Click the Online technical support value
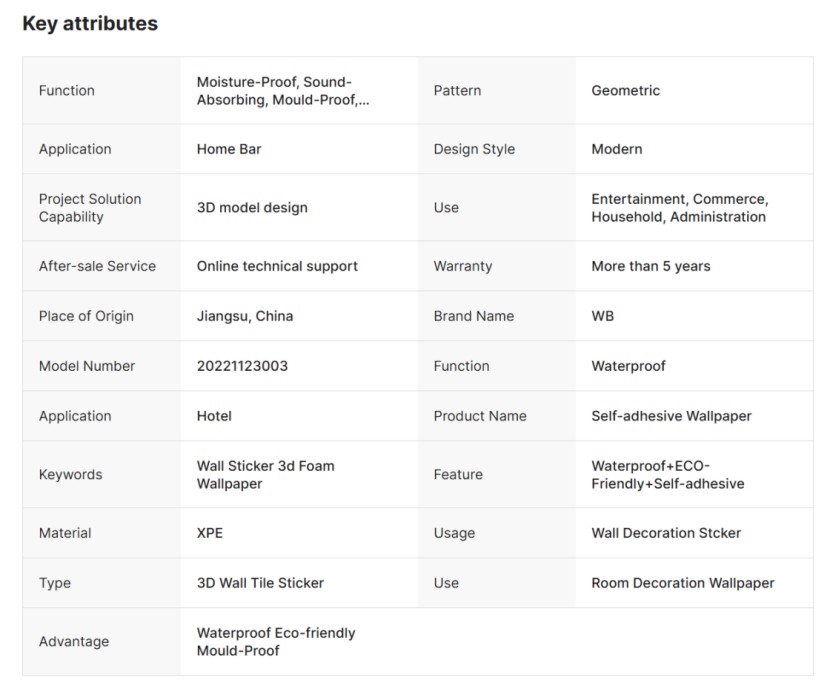The height and width of the screenshot is (689, 830). click(x=277, y=266)
